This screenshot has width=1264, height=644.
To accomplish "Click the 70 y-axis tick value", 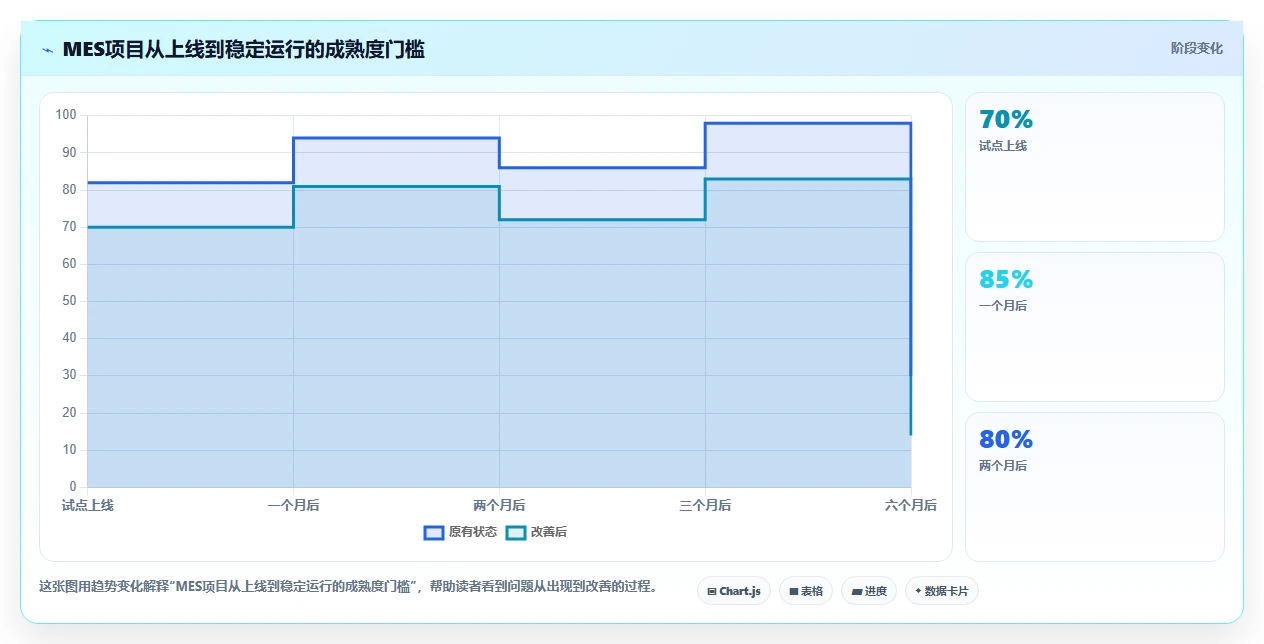I will (69, 227).
